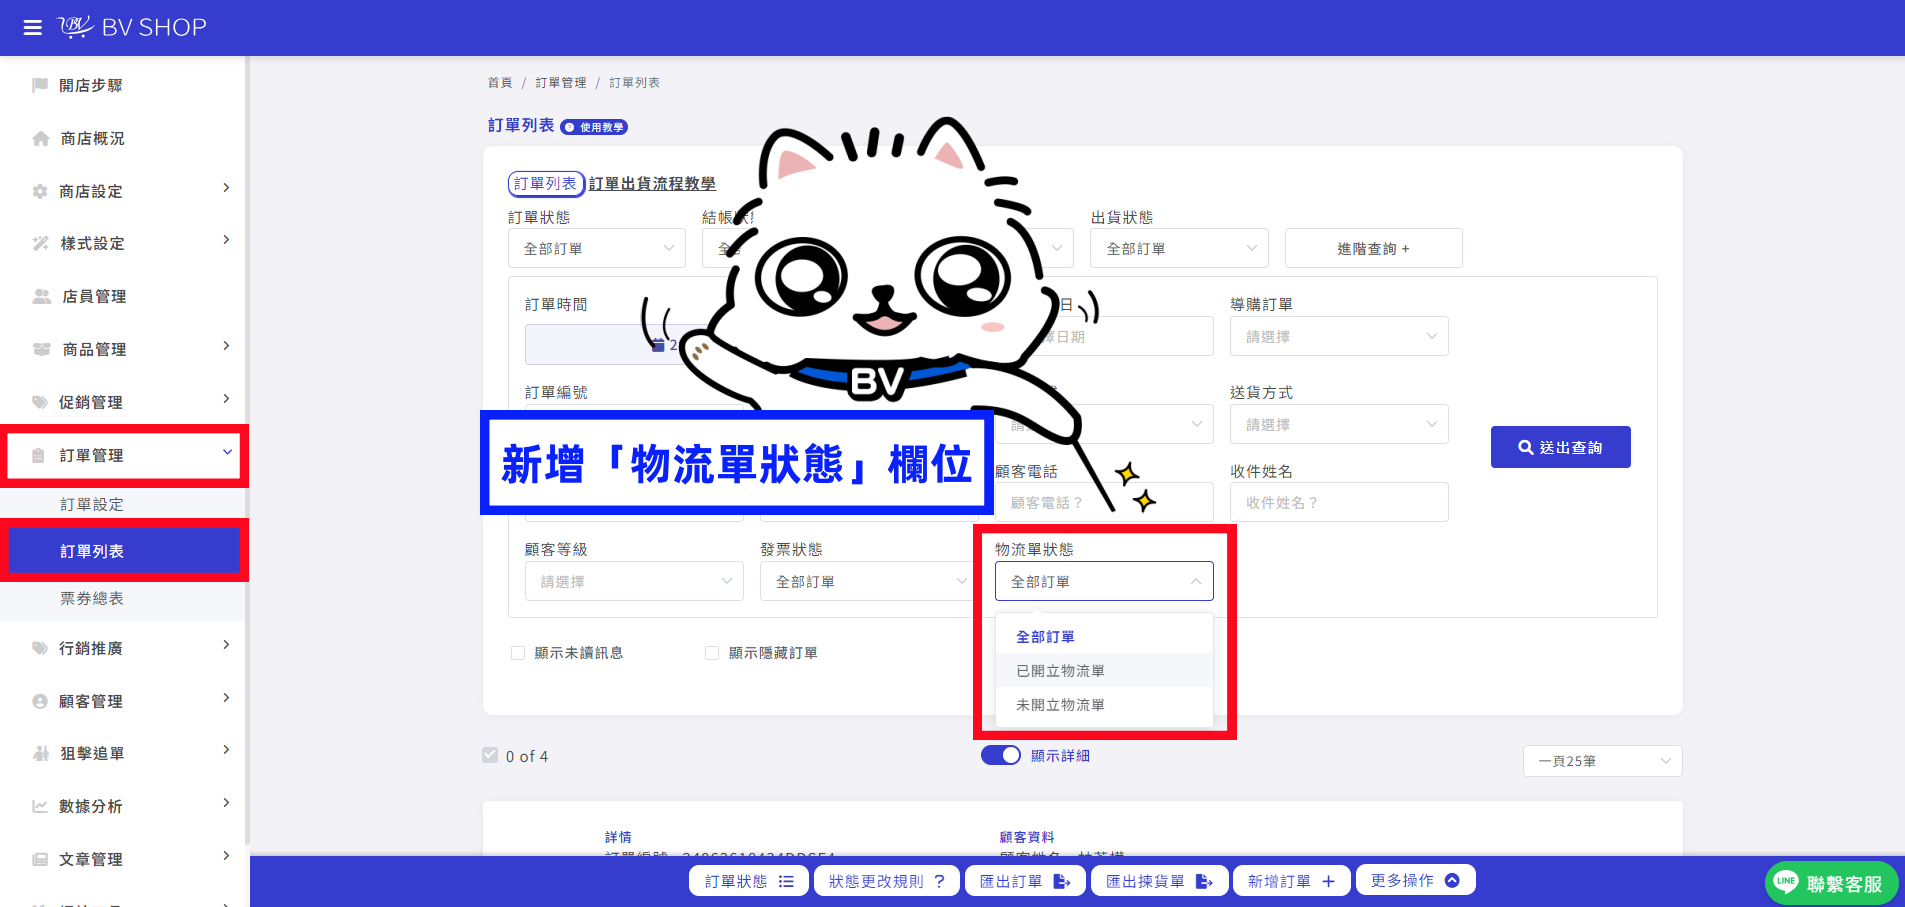This screenshot has height=907, width=1905.
Task: Click the export icon in 匯出訂單 button
Action: point(1062,881)
